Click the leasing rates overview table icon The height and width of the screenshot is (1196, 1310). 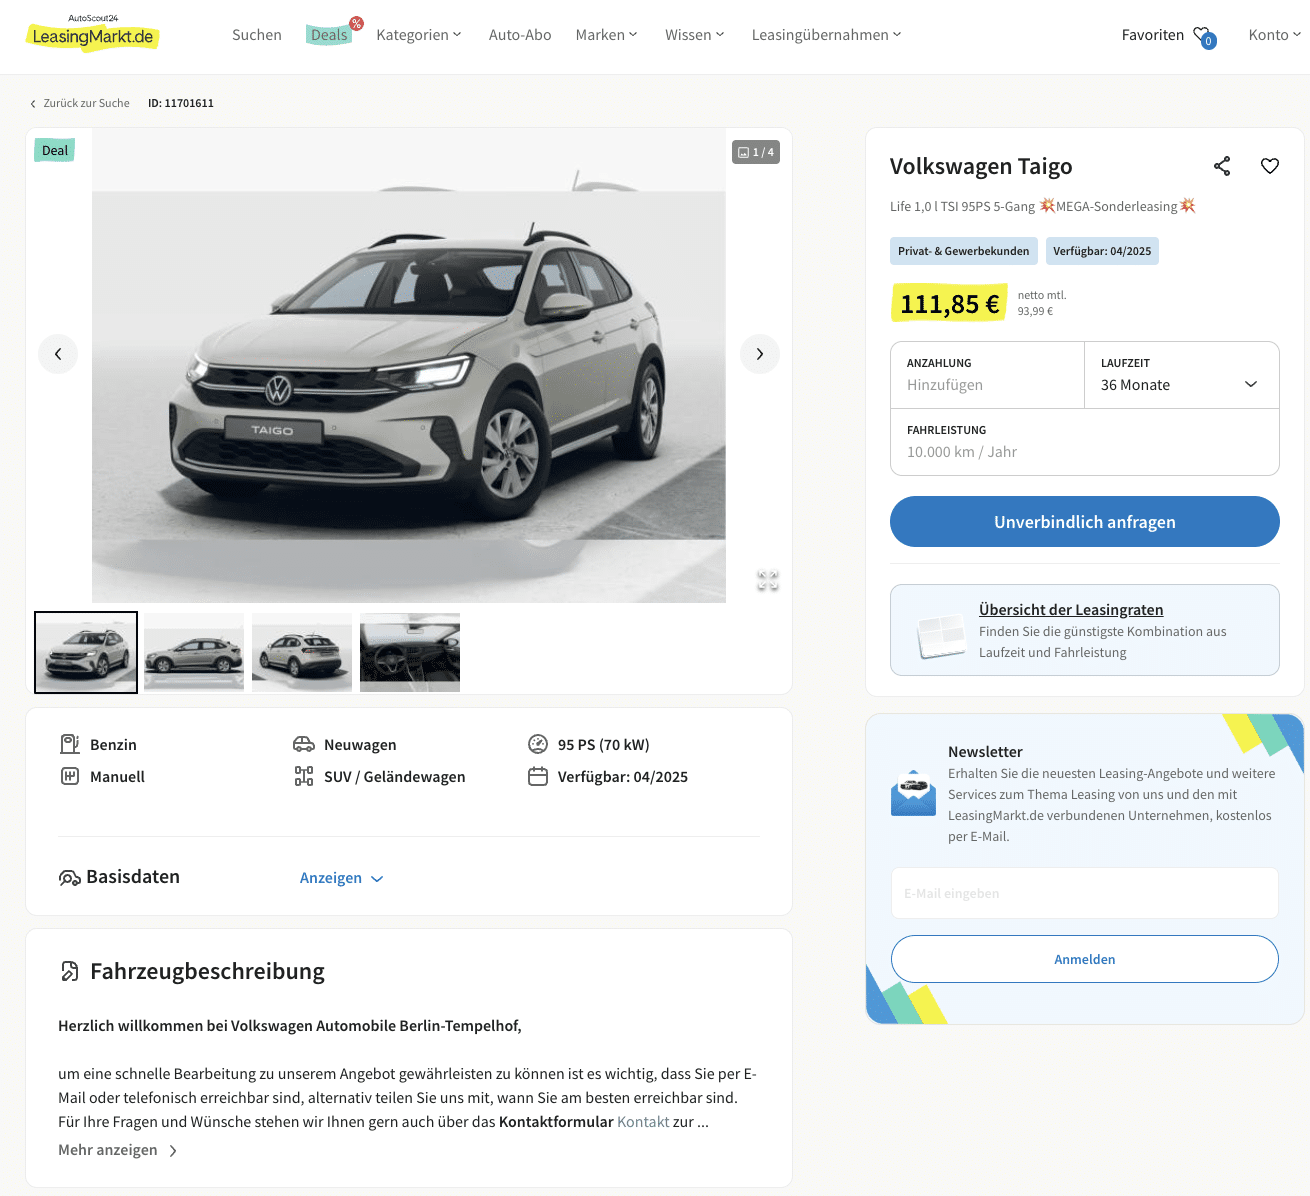point(941,636)
